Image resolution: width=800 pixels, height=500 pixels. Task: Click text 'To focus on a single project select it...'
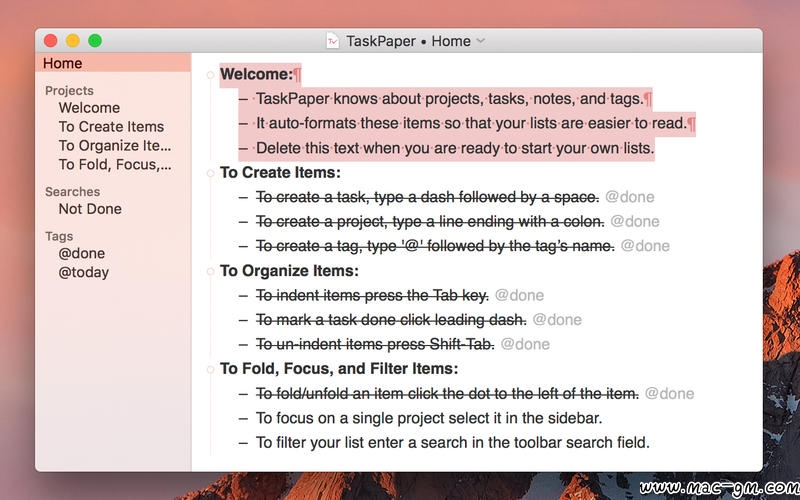tap(429, 418)
